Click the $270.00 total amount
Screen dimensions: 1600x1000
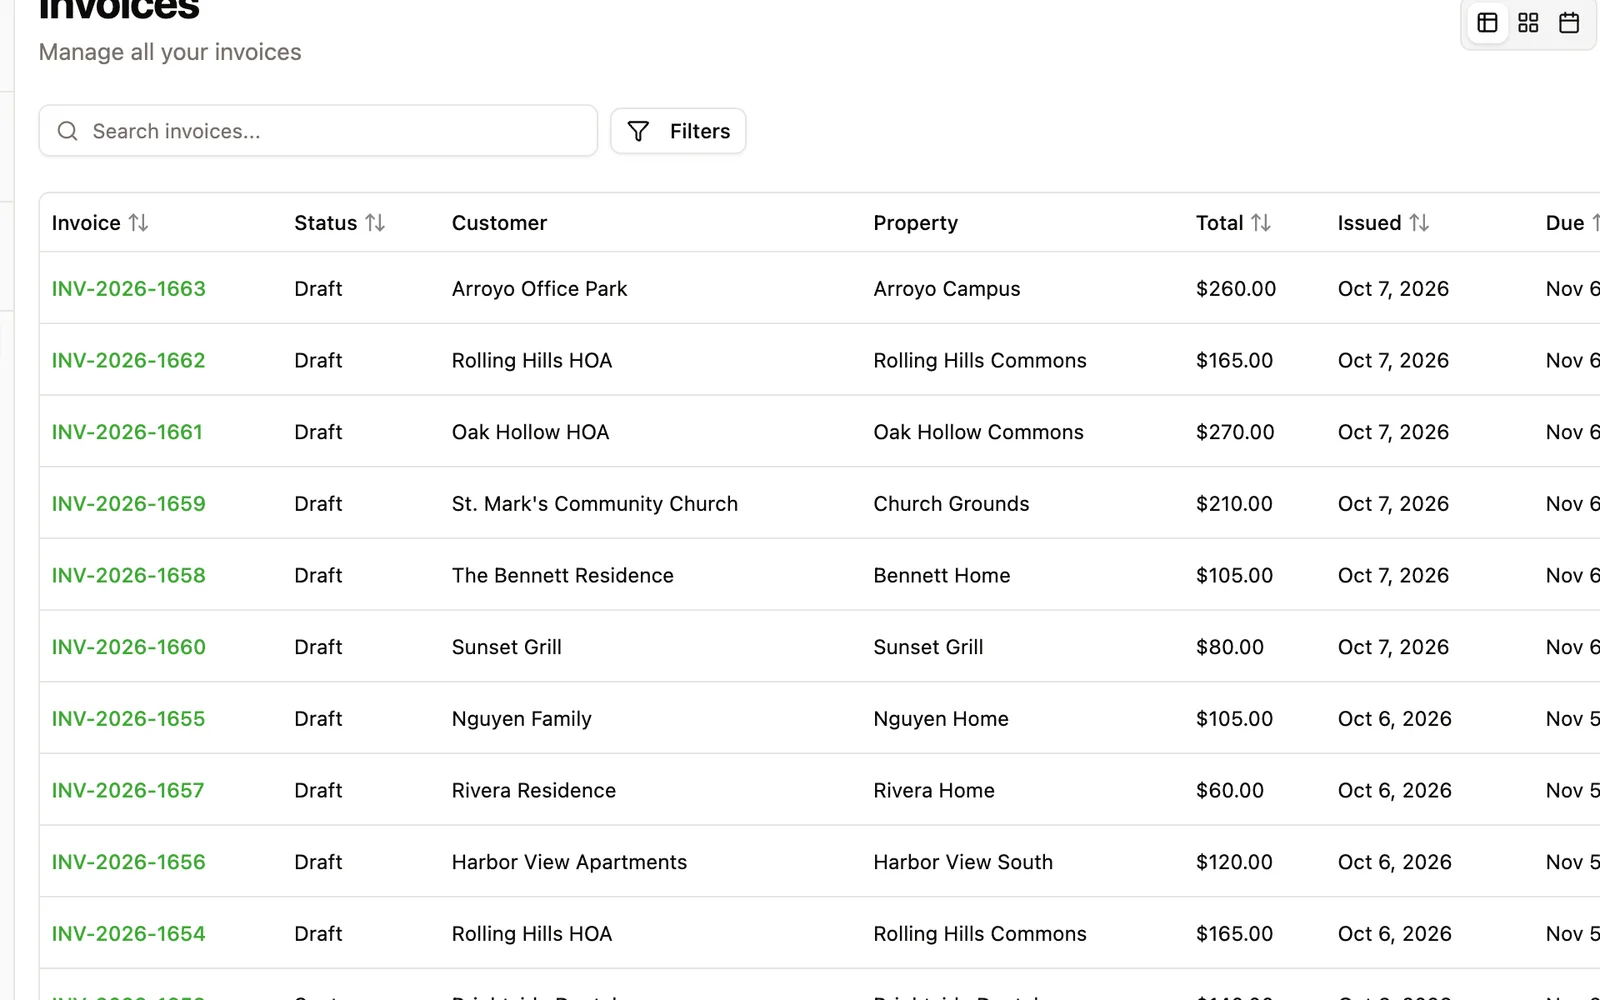[1235, 432]
